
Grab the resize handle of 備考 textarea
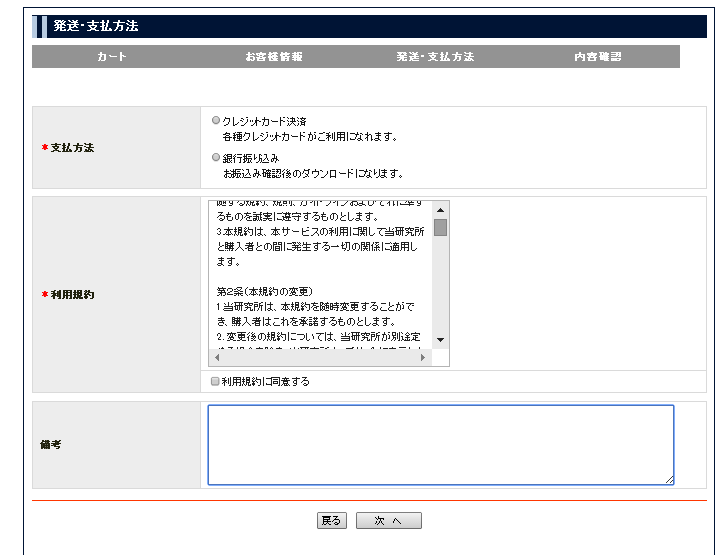pos(669,480)
